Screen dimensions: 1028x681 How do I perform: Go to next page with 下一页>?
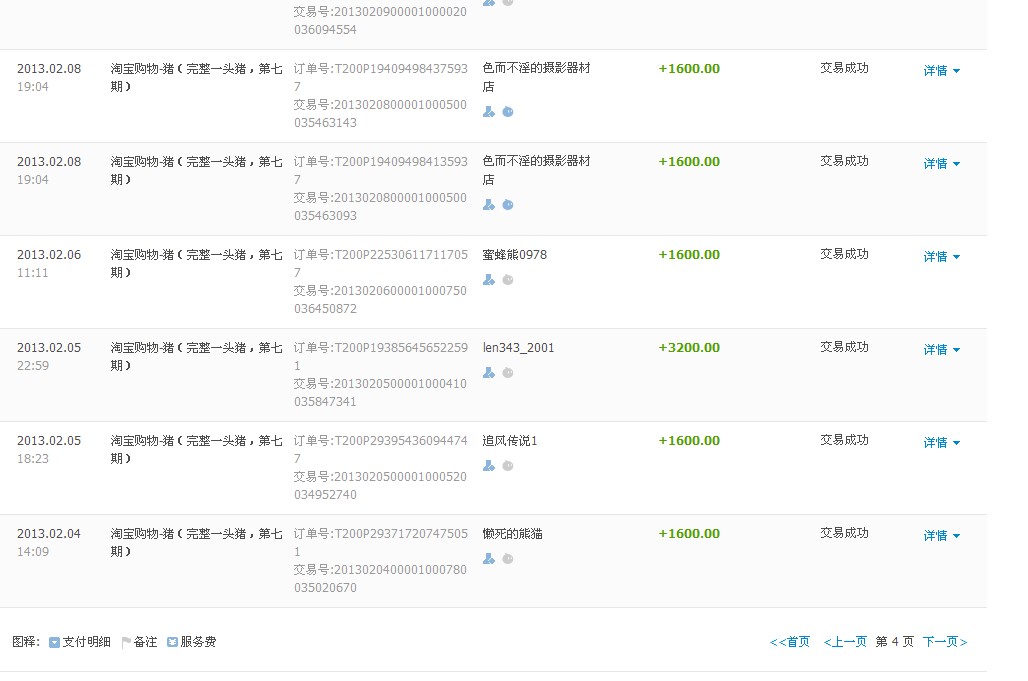click(x=944, y=642)
